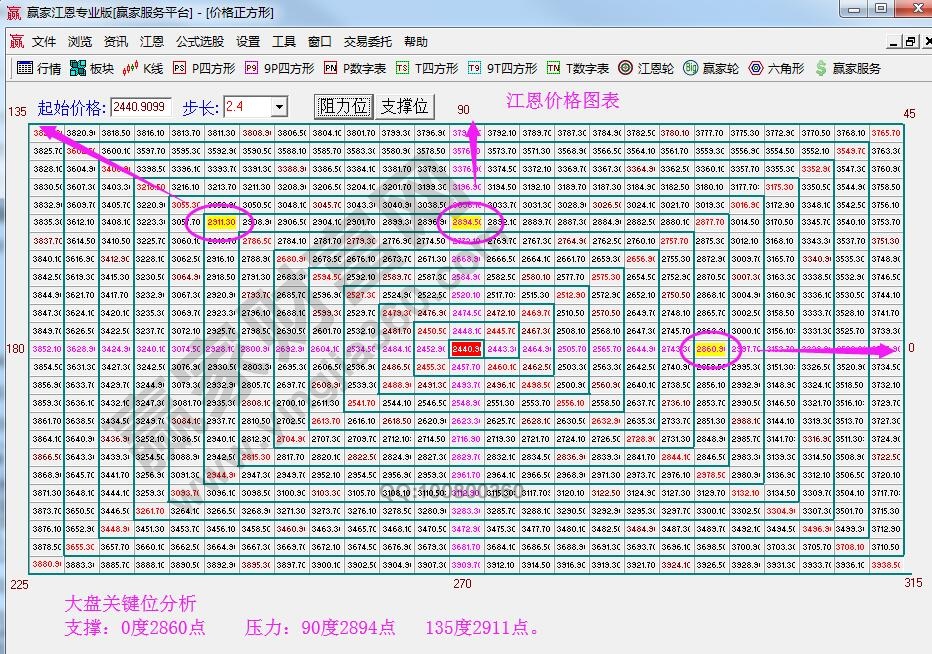Open the 步长 step size dropdown
This screenshot has width=932, height=654.
click(x=281, y=106)
